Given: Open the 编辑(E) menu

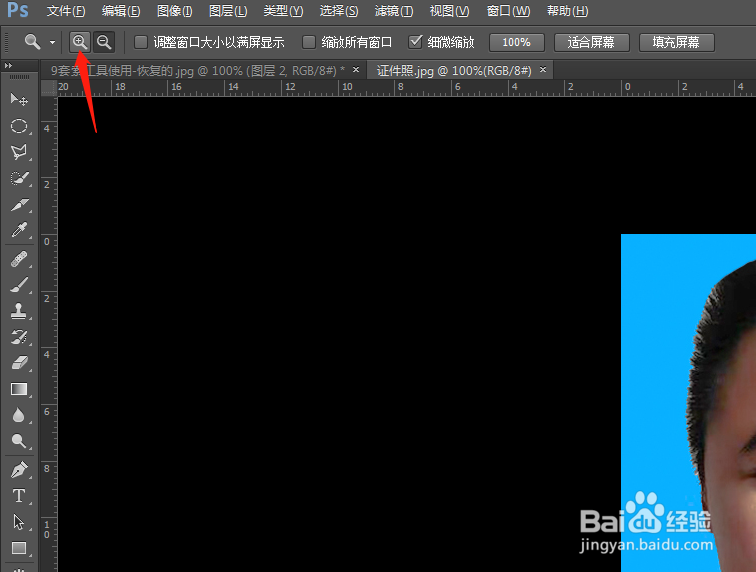Looking at the screenshot, I should (x=121, y=11).
